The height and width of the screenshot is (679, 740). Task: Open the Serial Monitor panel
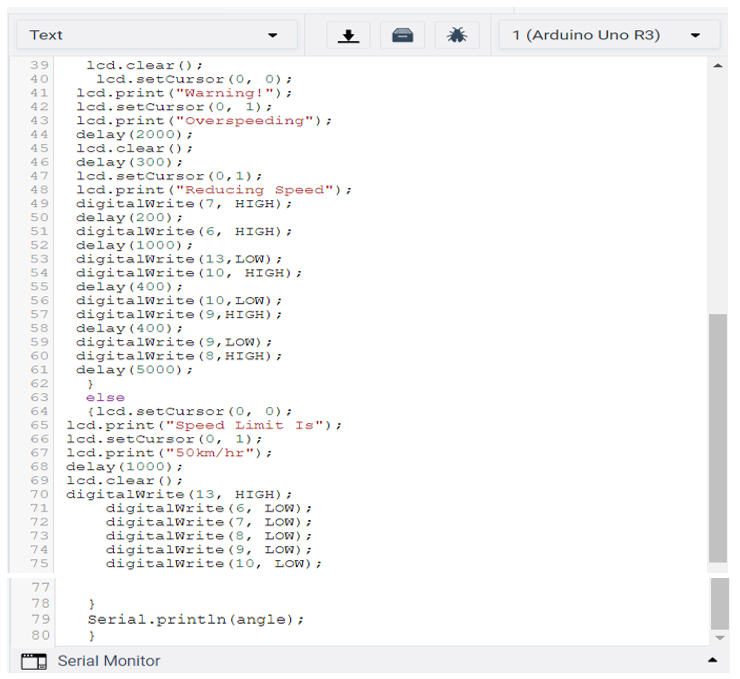point(109,661)
